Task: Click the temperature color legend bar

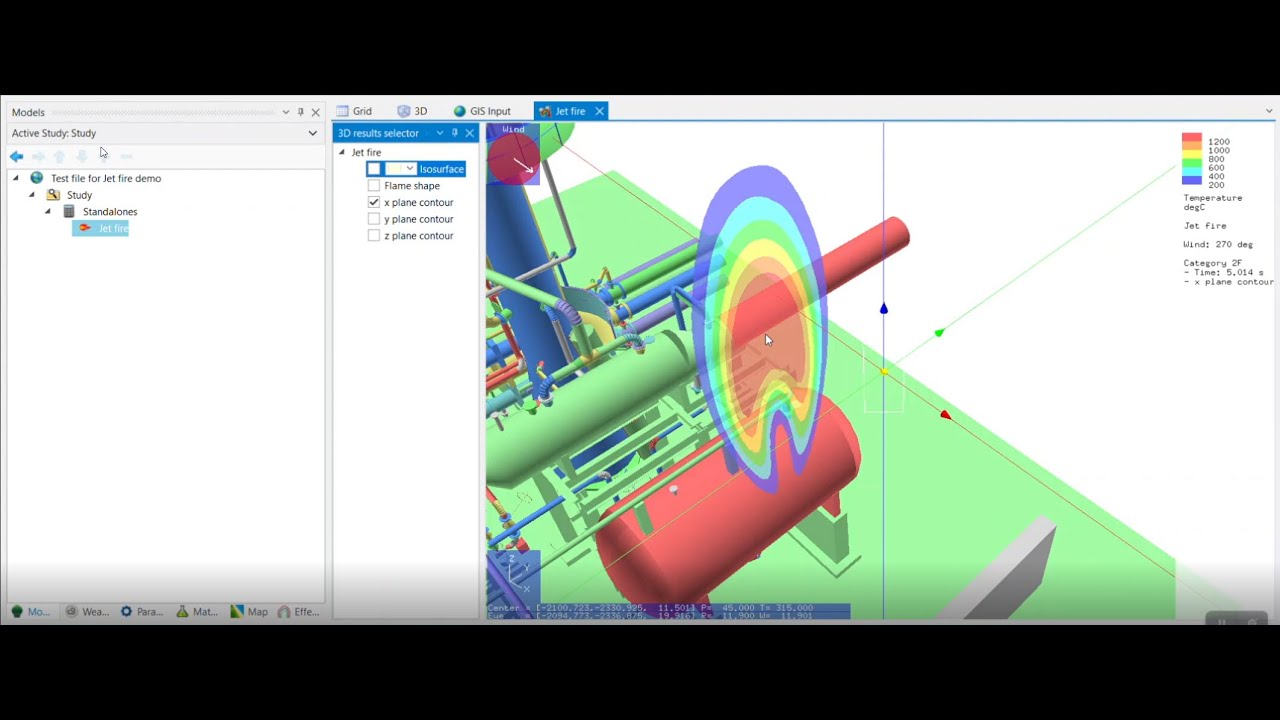Action: coord(1191,159)
